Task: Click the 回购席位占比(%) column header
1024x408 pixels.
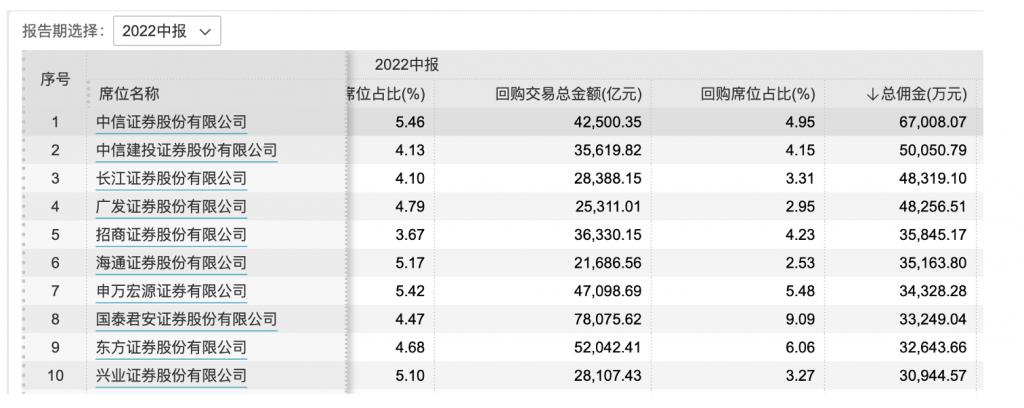Action: click(758, 94)
